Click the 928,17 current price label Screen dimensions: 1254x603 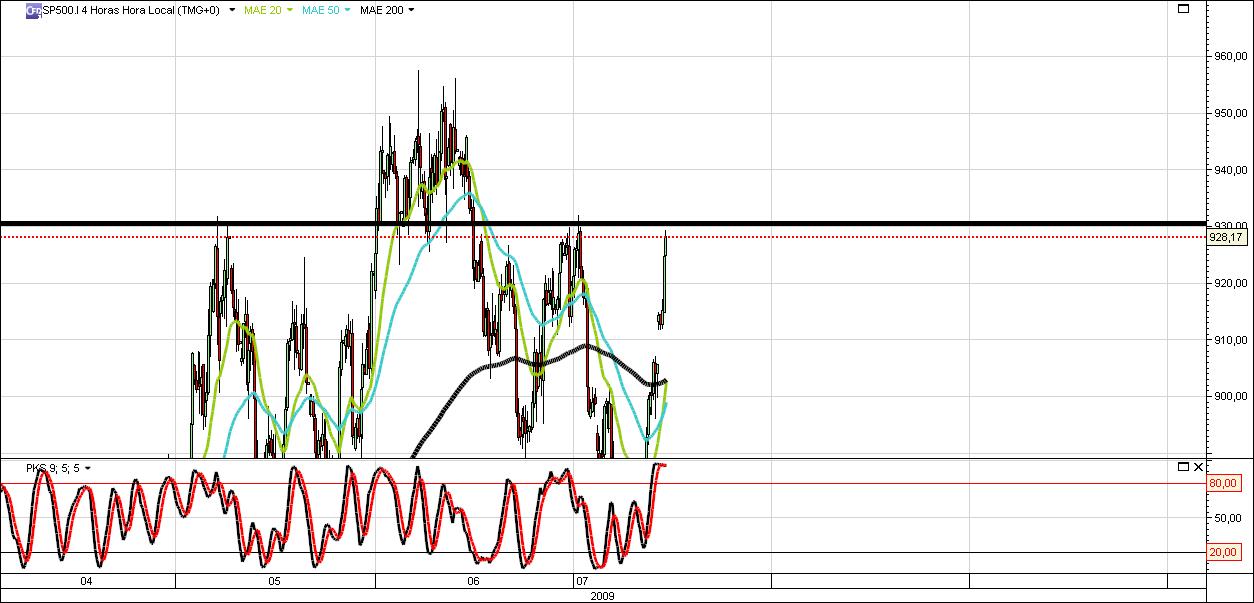[x=1226, y=238]
